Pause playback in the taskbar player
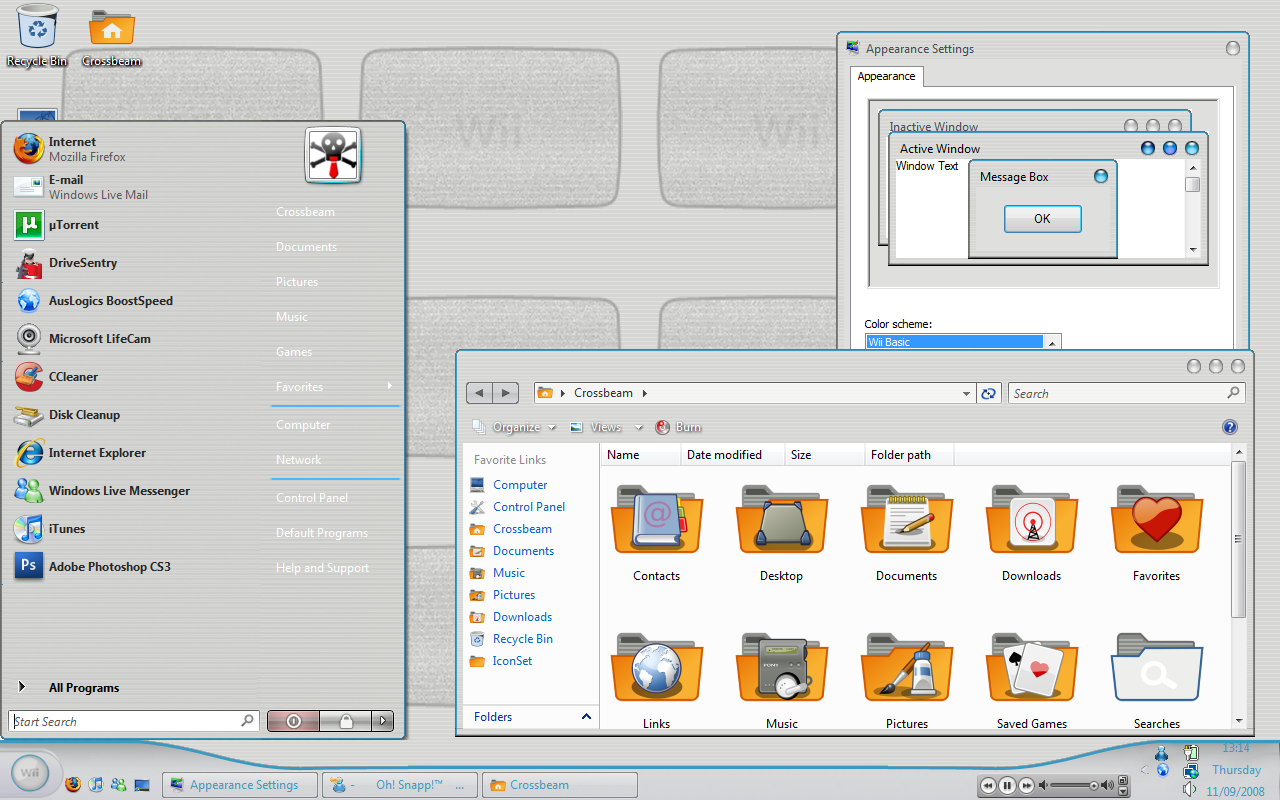This screenshot has width=1280, height=800. point(1007,785)
